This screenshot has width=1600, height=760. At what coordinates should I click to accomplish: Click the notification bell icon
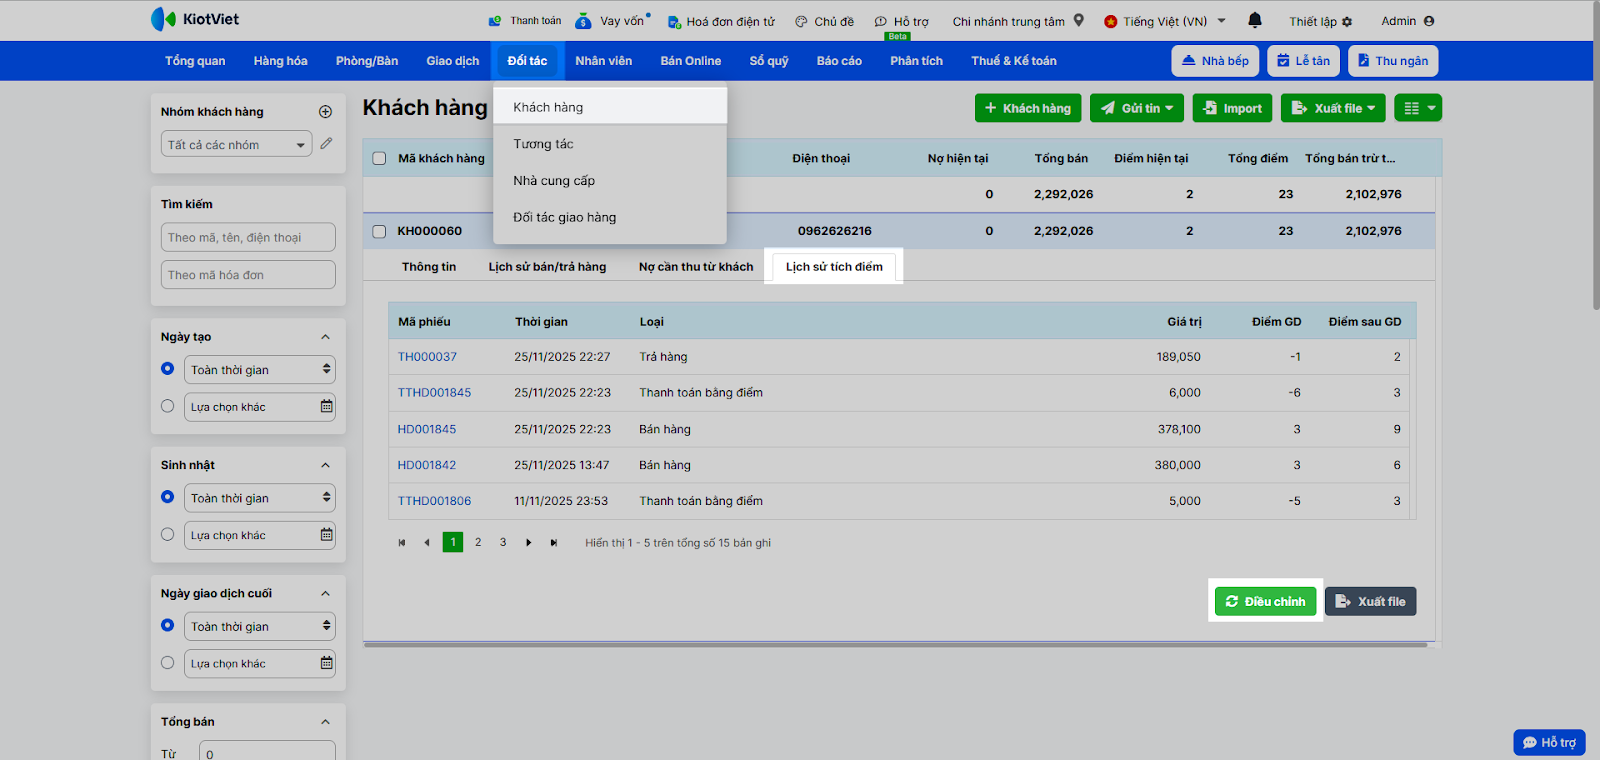click(1255, 20)
